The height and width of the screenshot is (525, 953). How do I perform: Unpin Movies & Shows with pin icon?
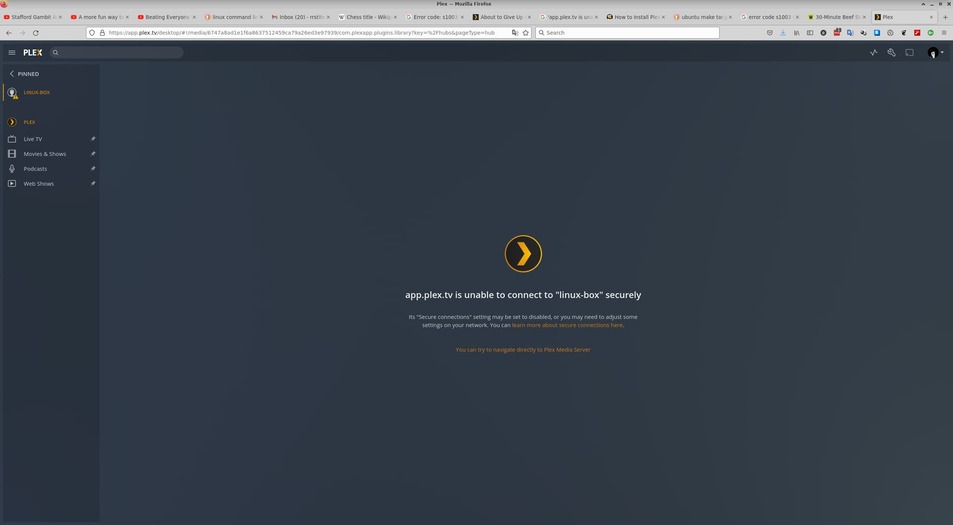(93, 154)
